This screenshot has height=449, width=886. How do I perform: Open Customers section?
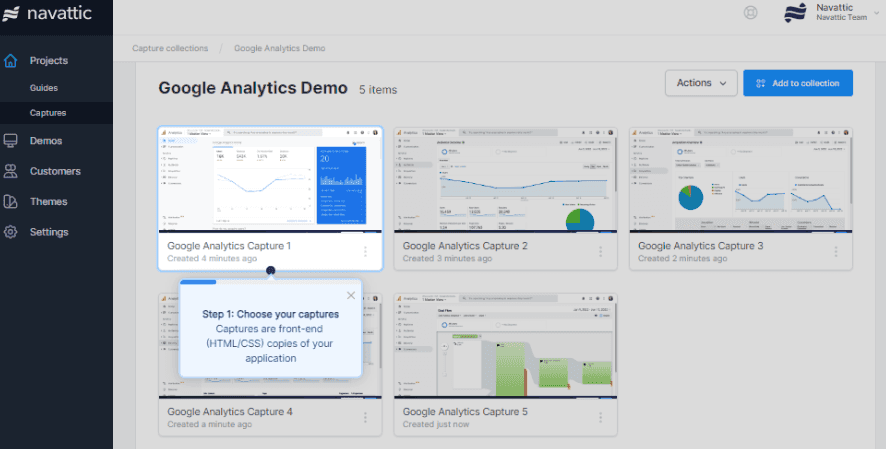coord(55,171)
